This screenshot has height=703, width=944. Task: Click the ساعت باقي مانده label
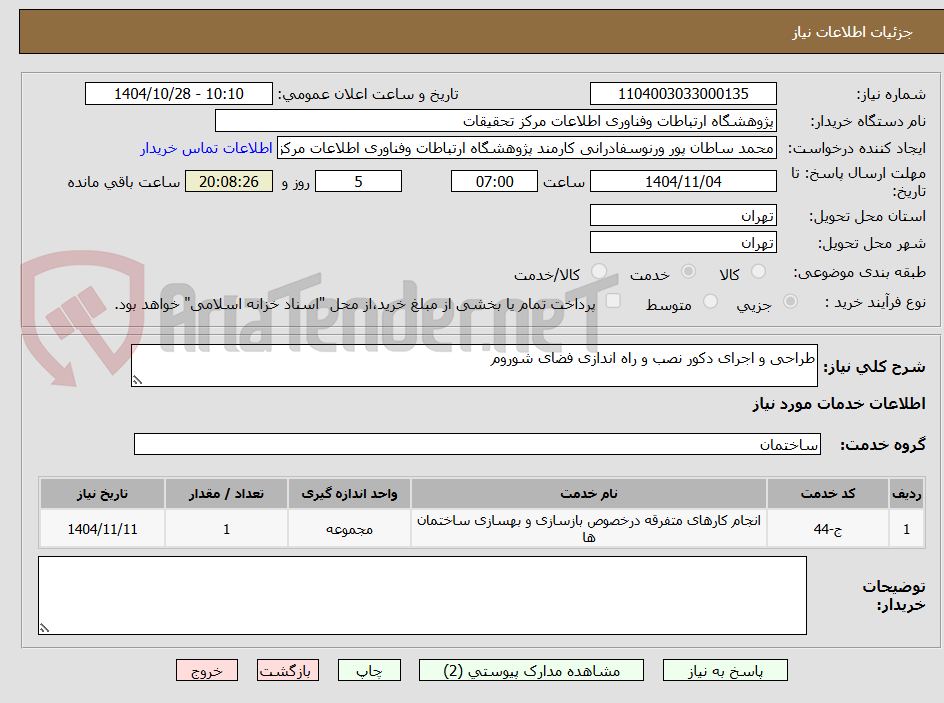(123, 182)
